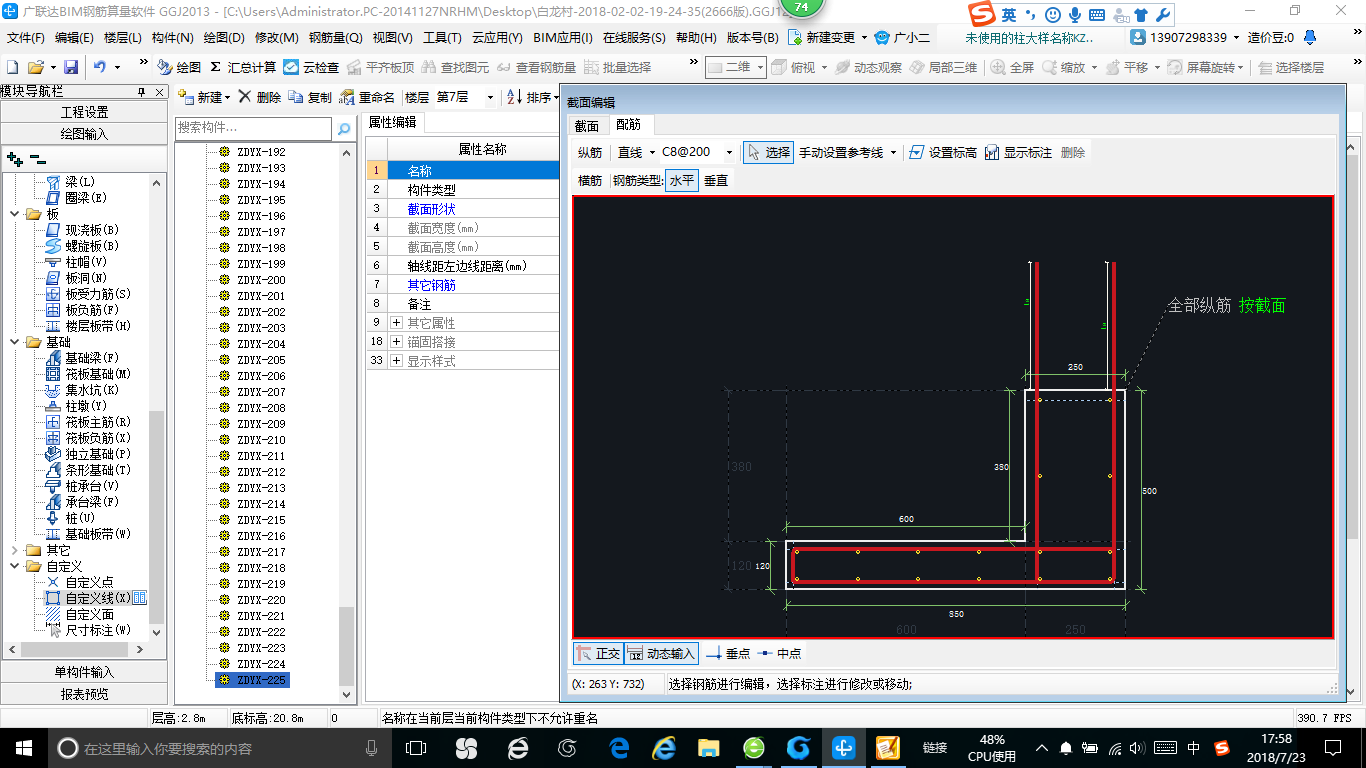The image size is (1366, 768).
Task: Pin the 模块导航栏 panel
Action: coord(142,92)
